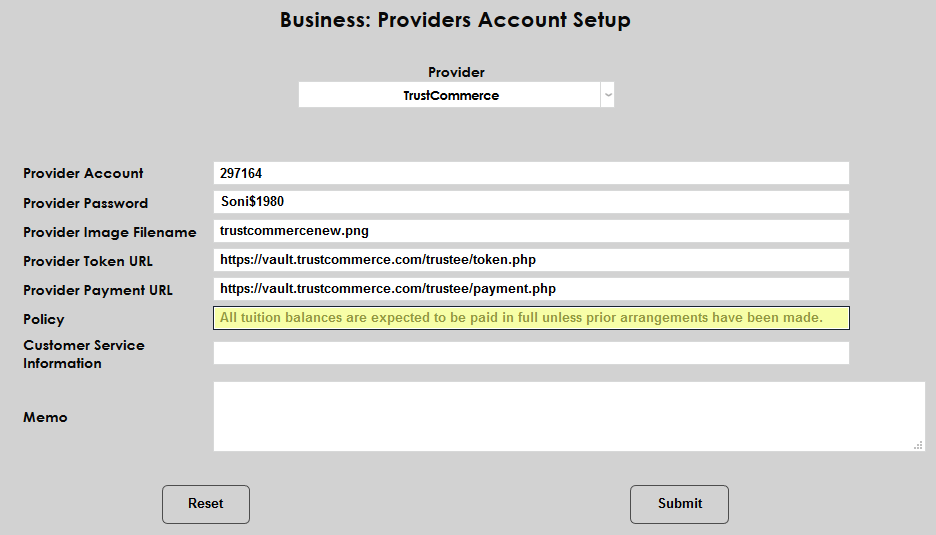Focus the Provider Account field with 297164
The width and height of the screenshot is (936, 535).
pyautogui.click(x=531, y=173)
